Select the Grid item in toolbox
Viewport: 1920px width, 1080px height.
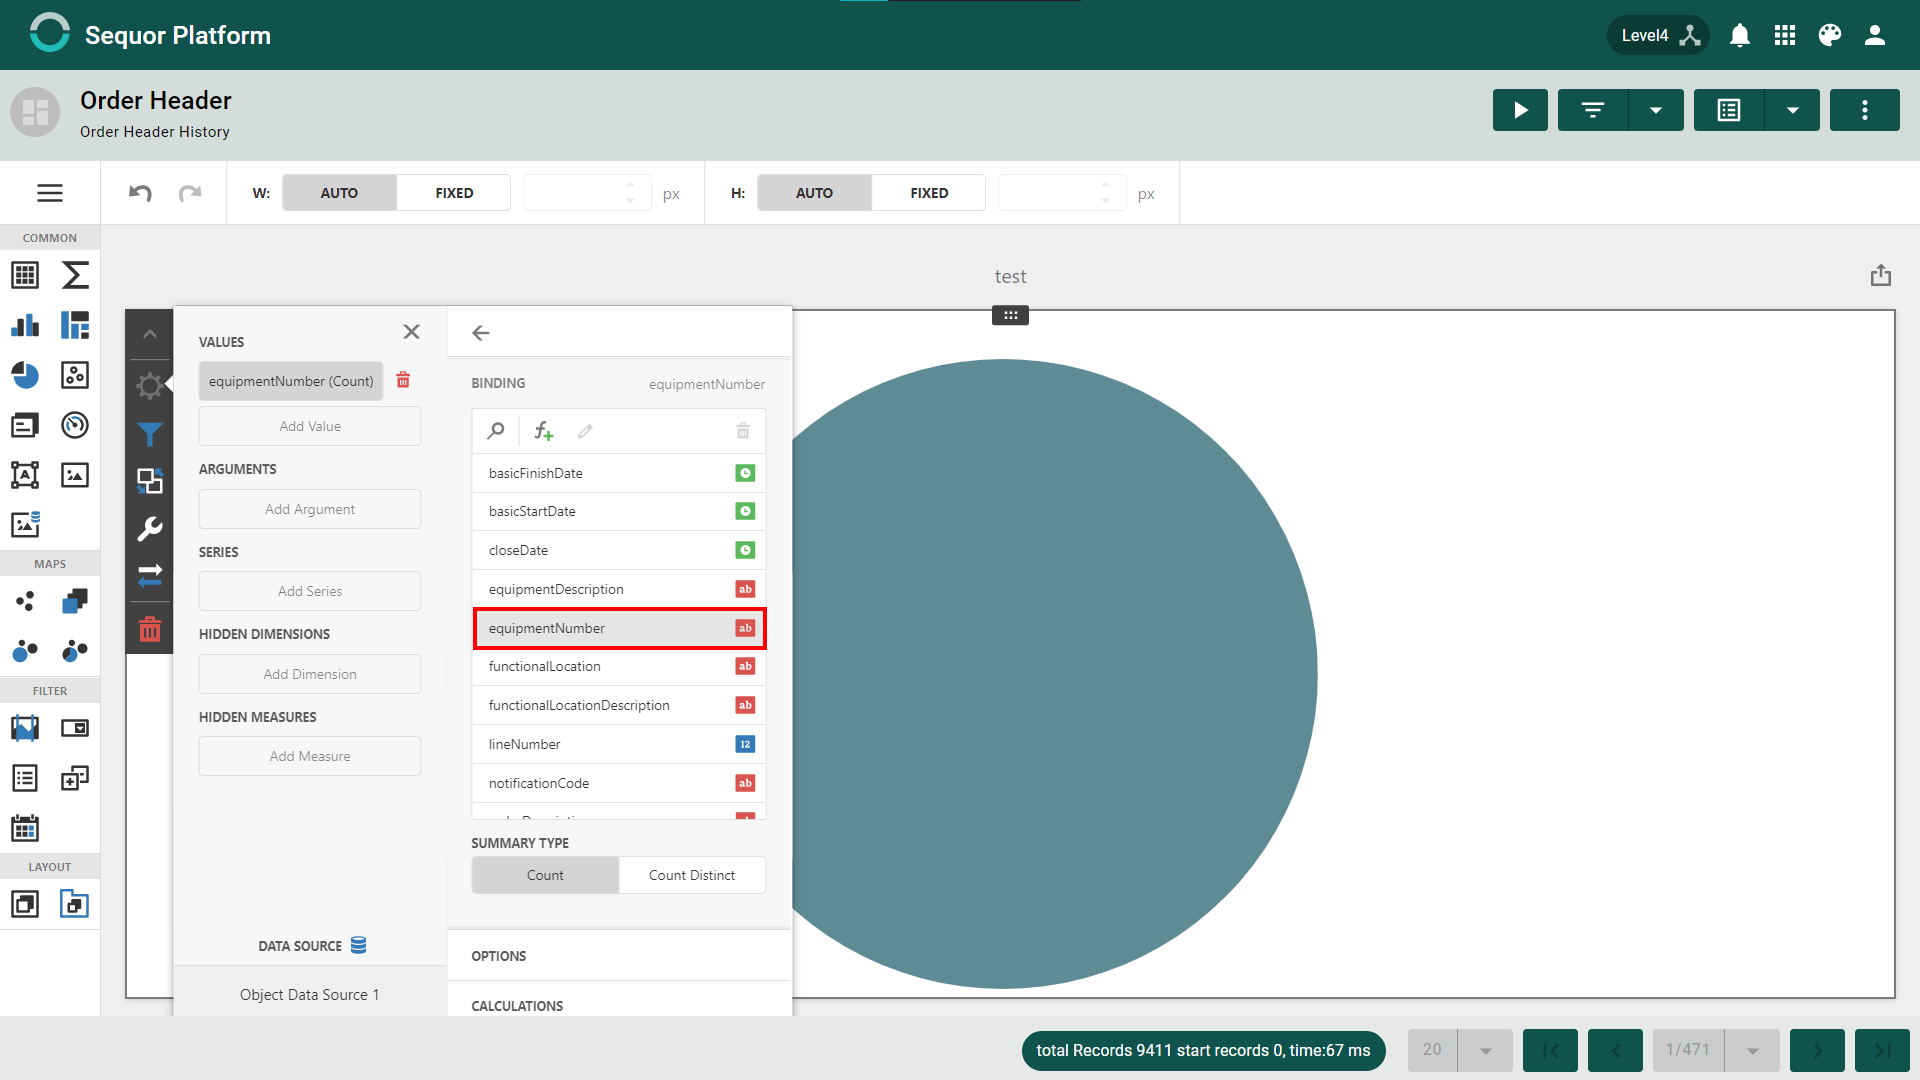point(25,275)
